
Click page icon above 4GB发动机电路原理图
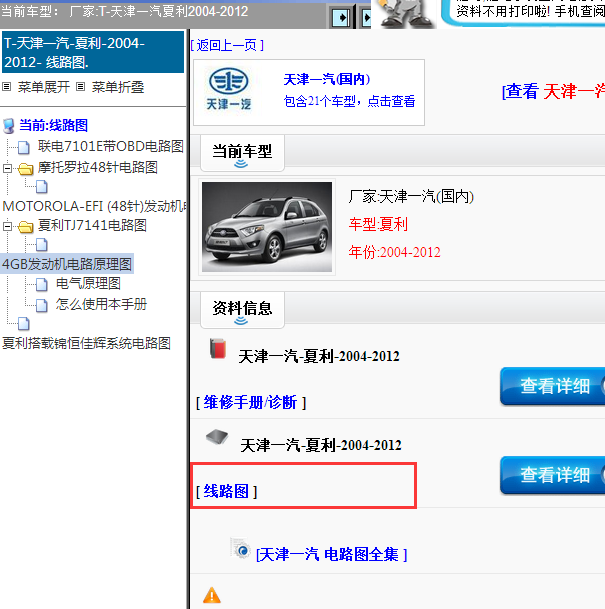coord(42,245)
